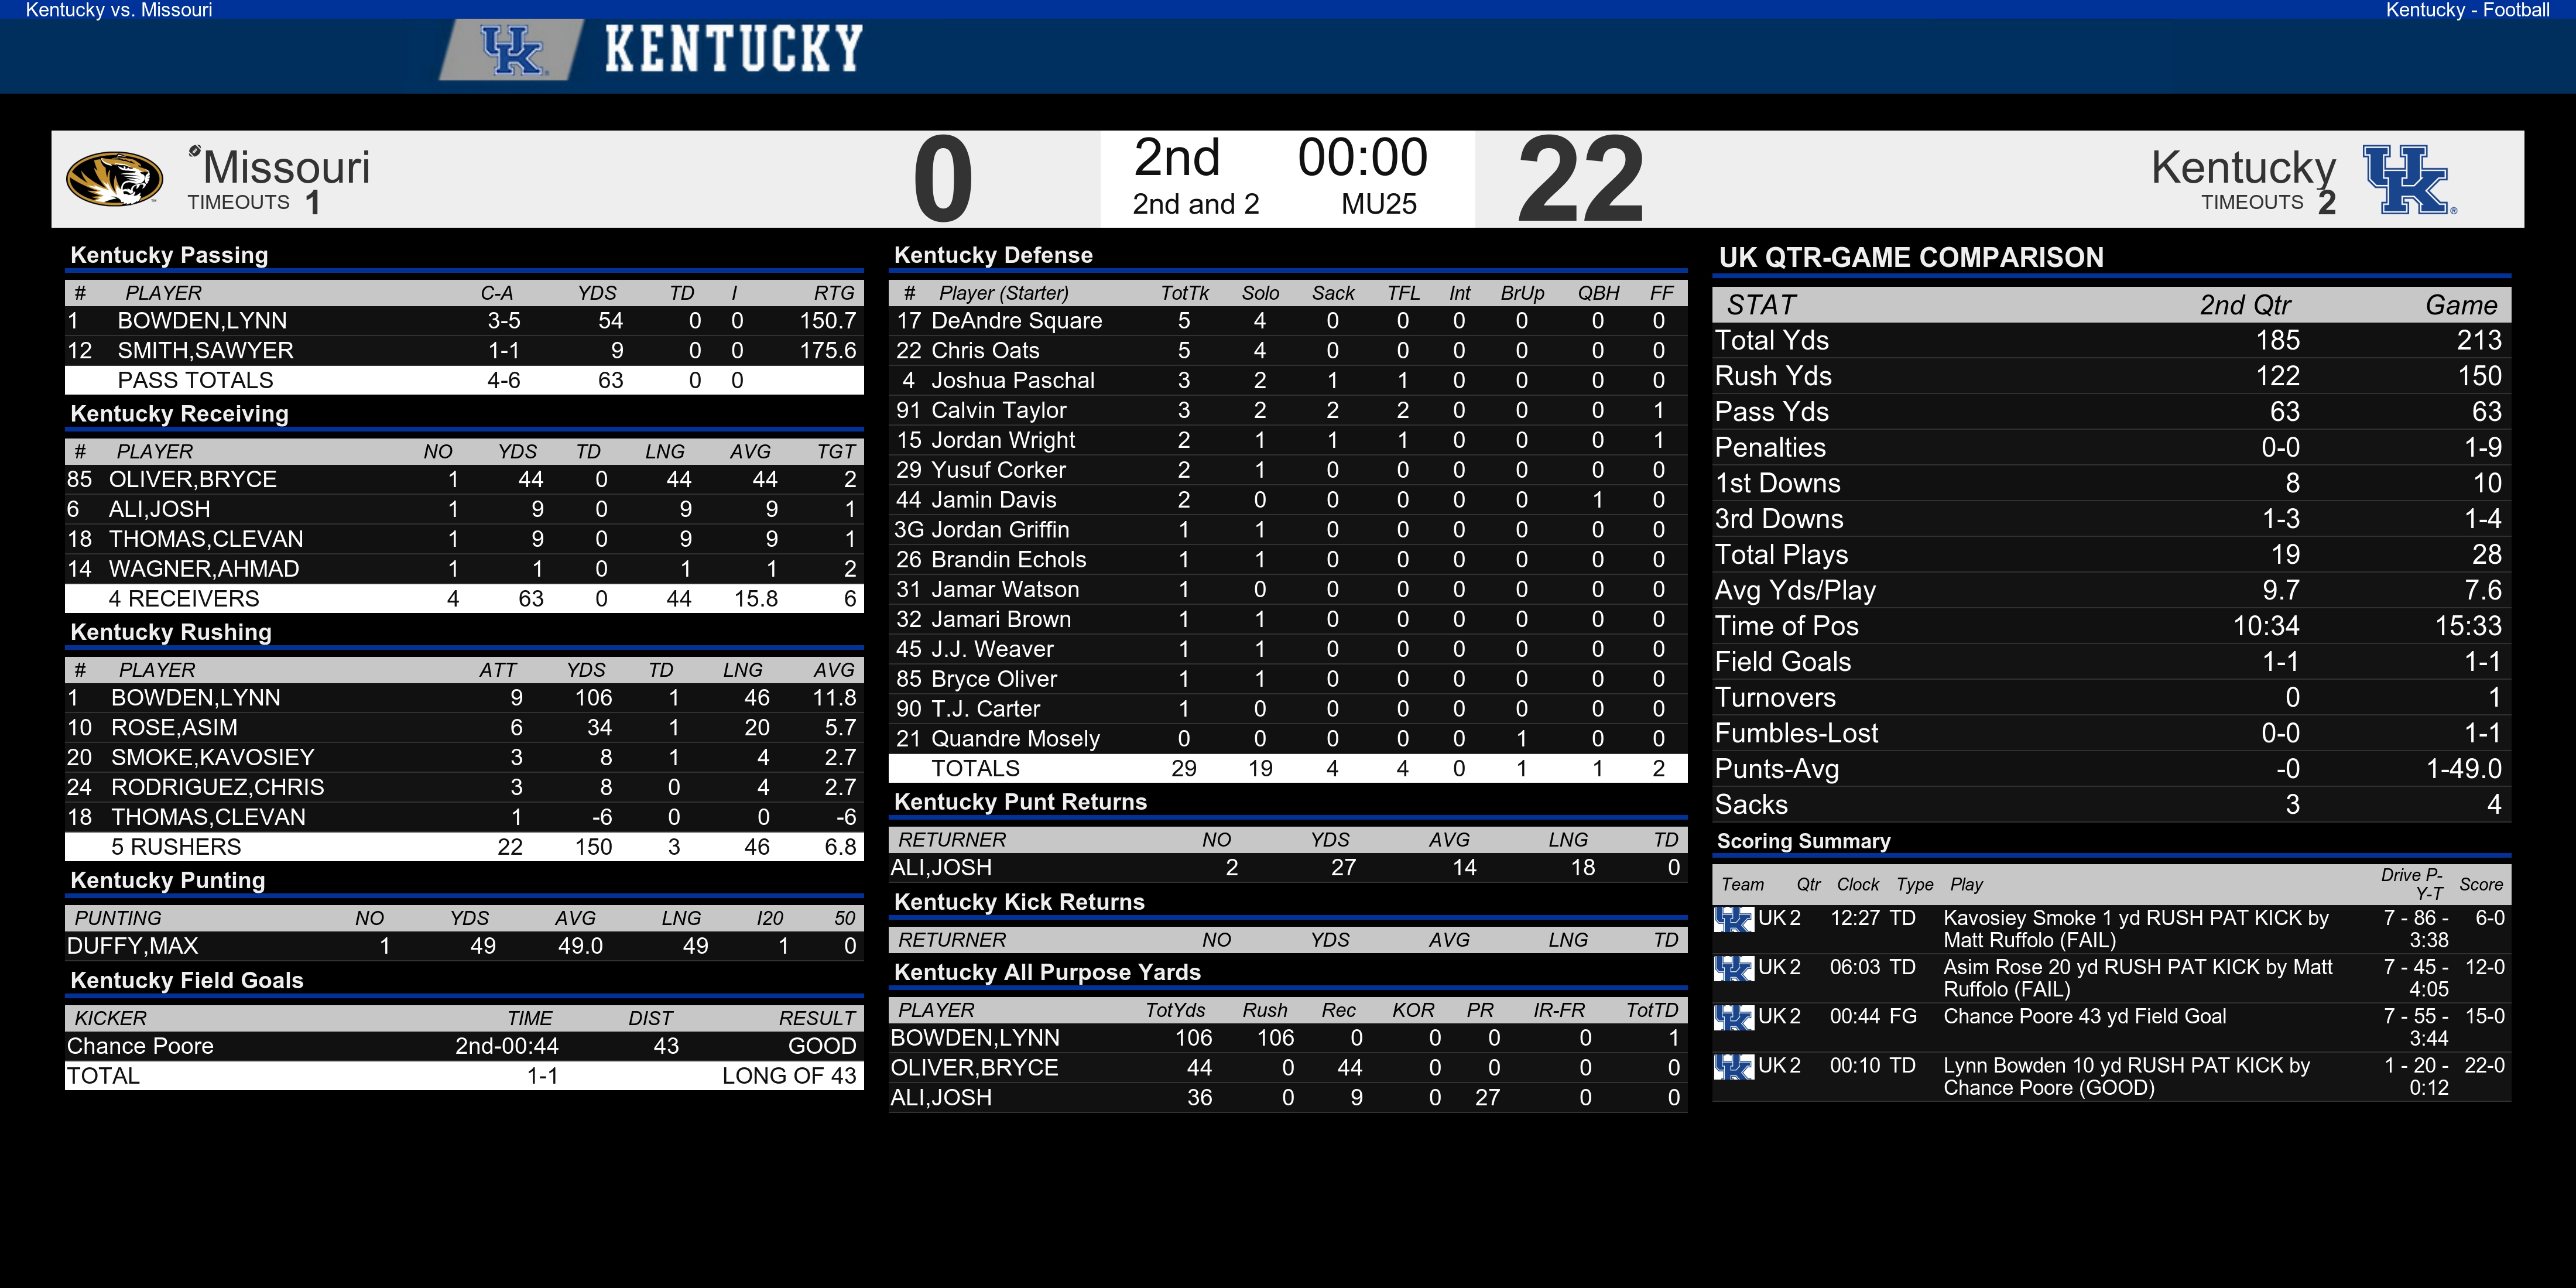Click the Total Yds comparison row

pyautogui.click(x=2111, y=340)
